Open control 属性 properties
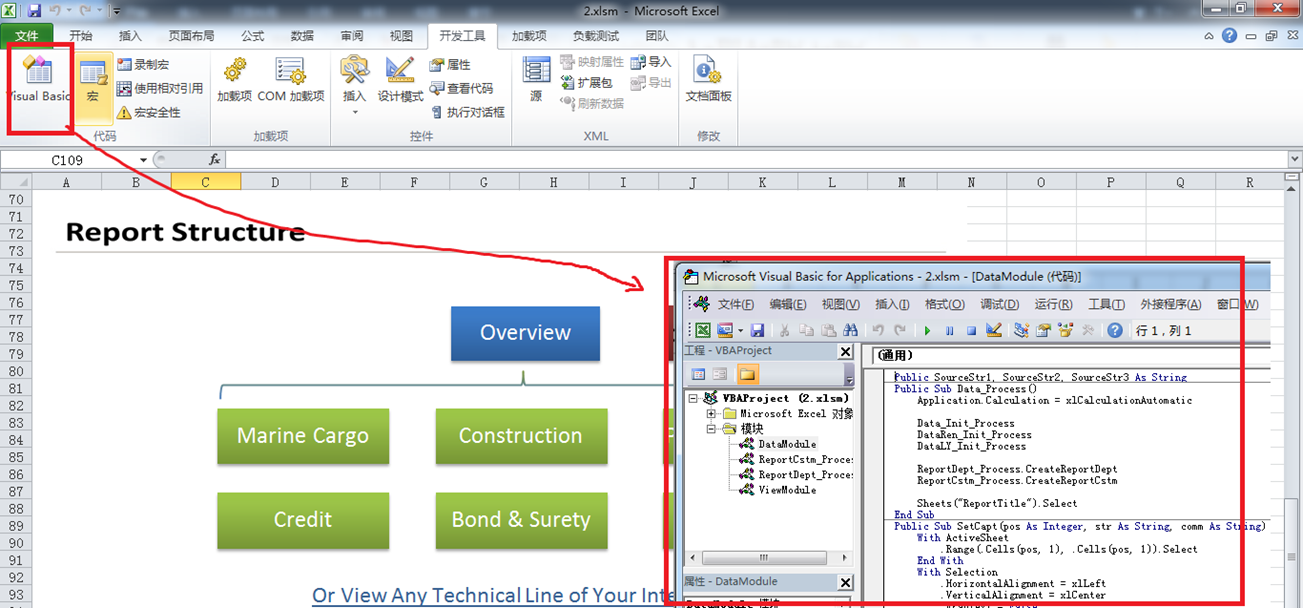 (450, 64)
